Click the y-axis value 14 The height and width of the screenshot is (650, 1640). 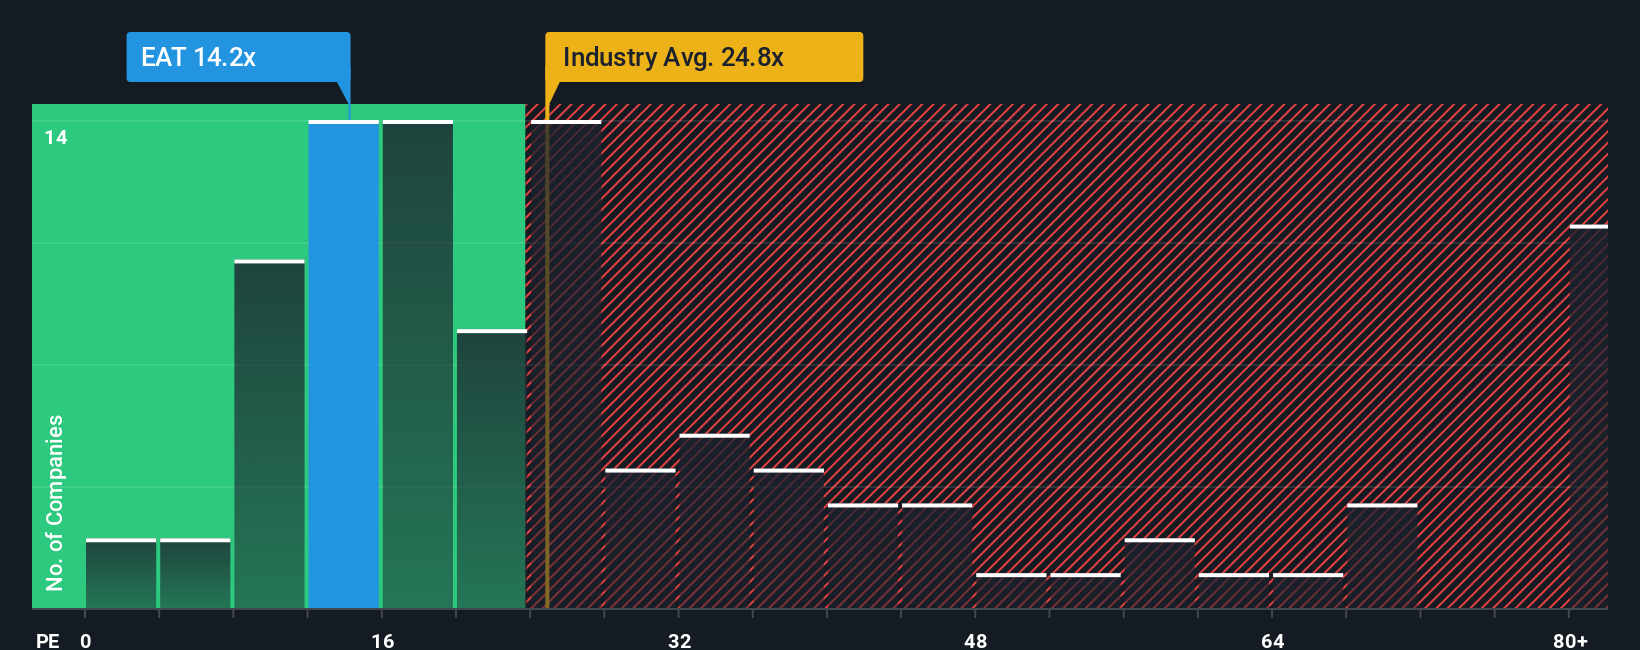tap(56, 137)
